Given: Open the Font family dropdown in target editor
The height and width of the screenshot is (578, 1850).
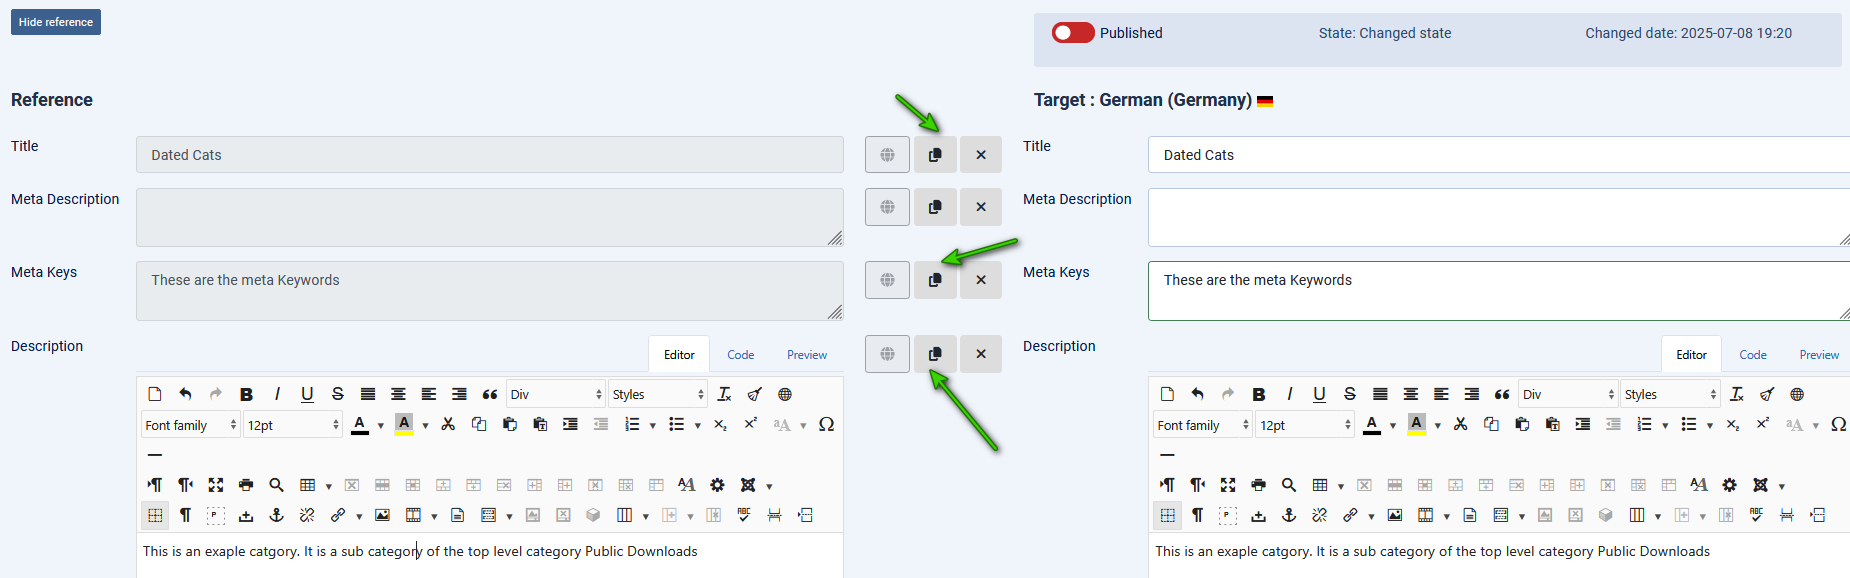Looking at the screenshot, I should 1203,425.
